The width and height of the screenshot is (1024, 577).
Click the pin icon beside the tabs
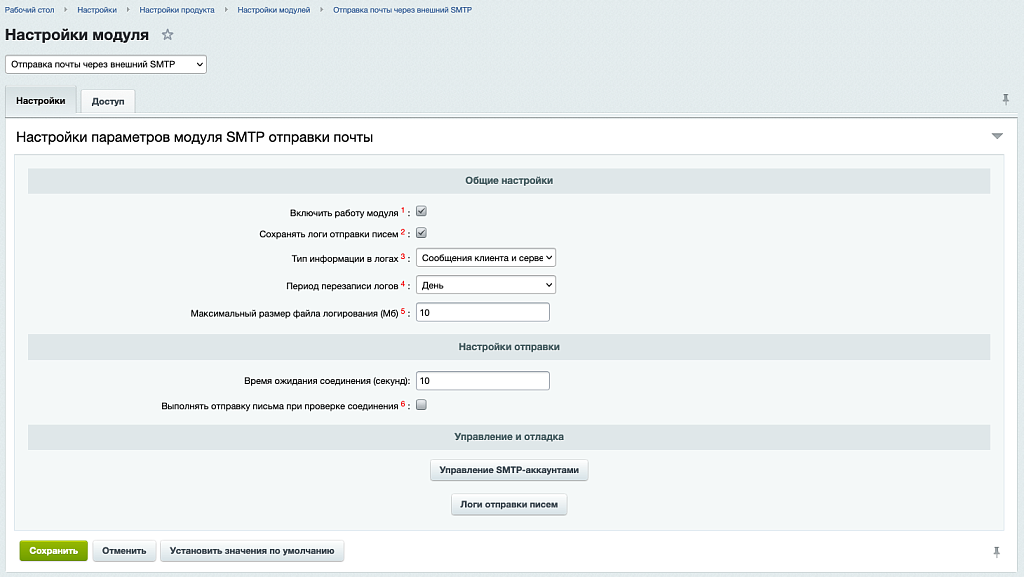(x=1005, y=99)
